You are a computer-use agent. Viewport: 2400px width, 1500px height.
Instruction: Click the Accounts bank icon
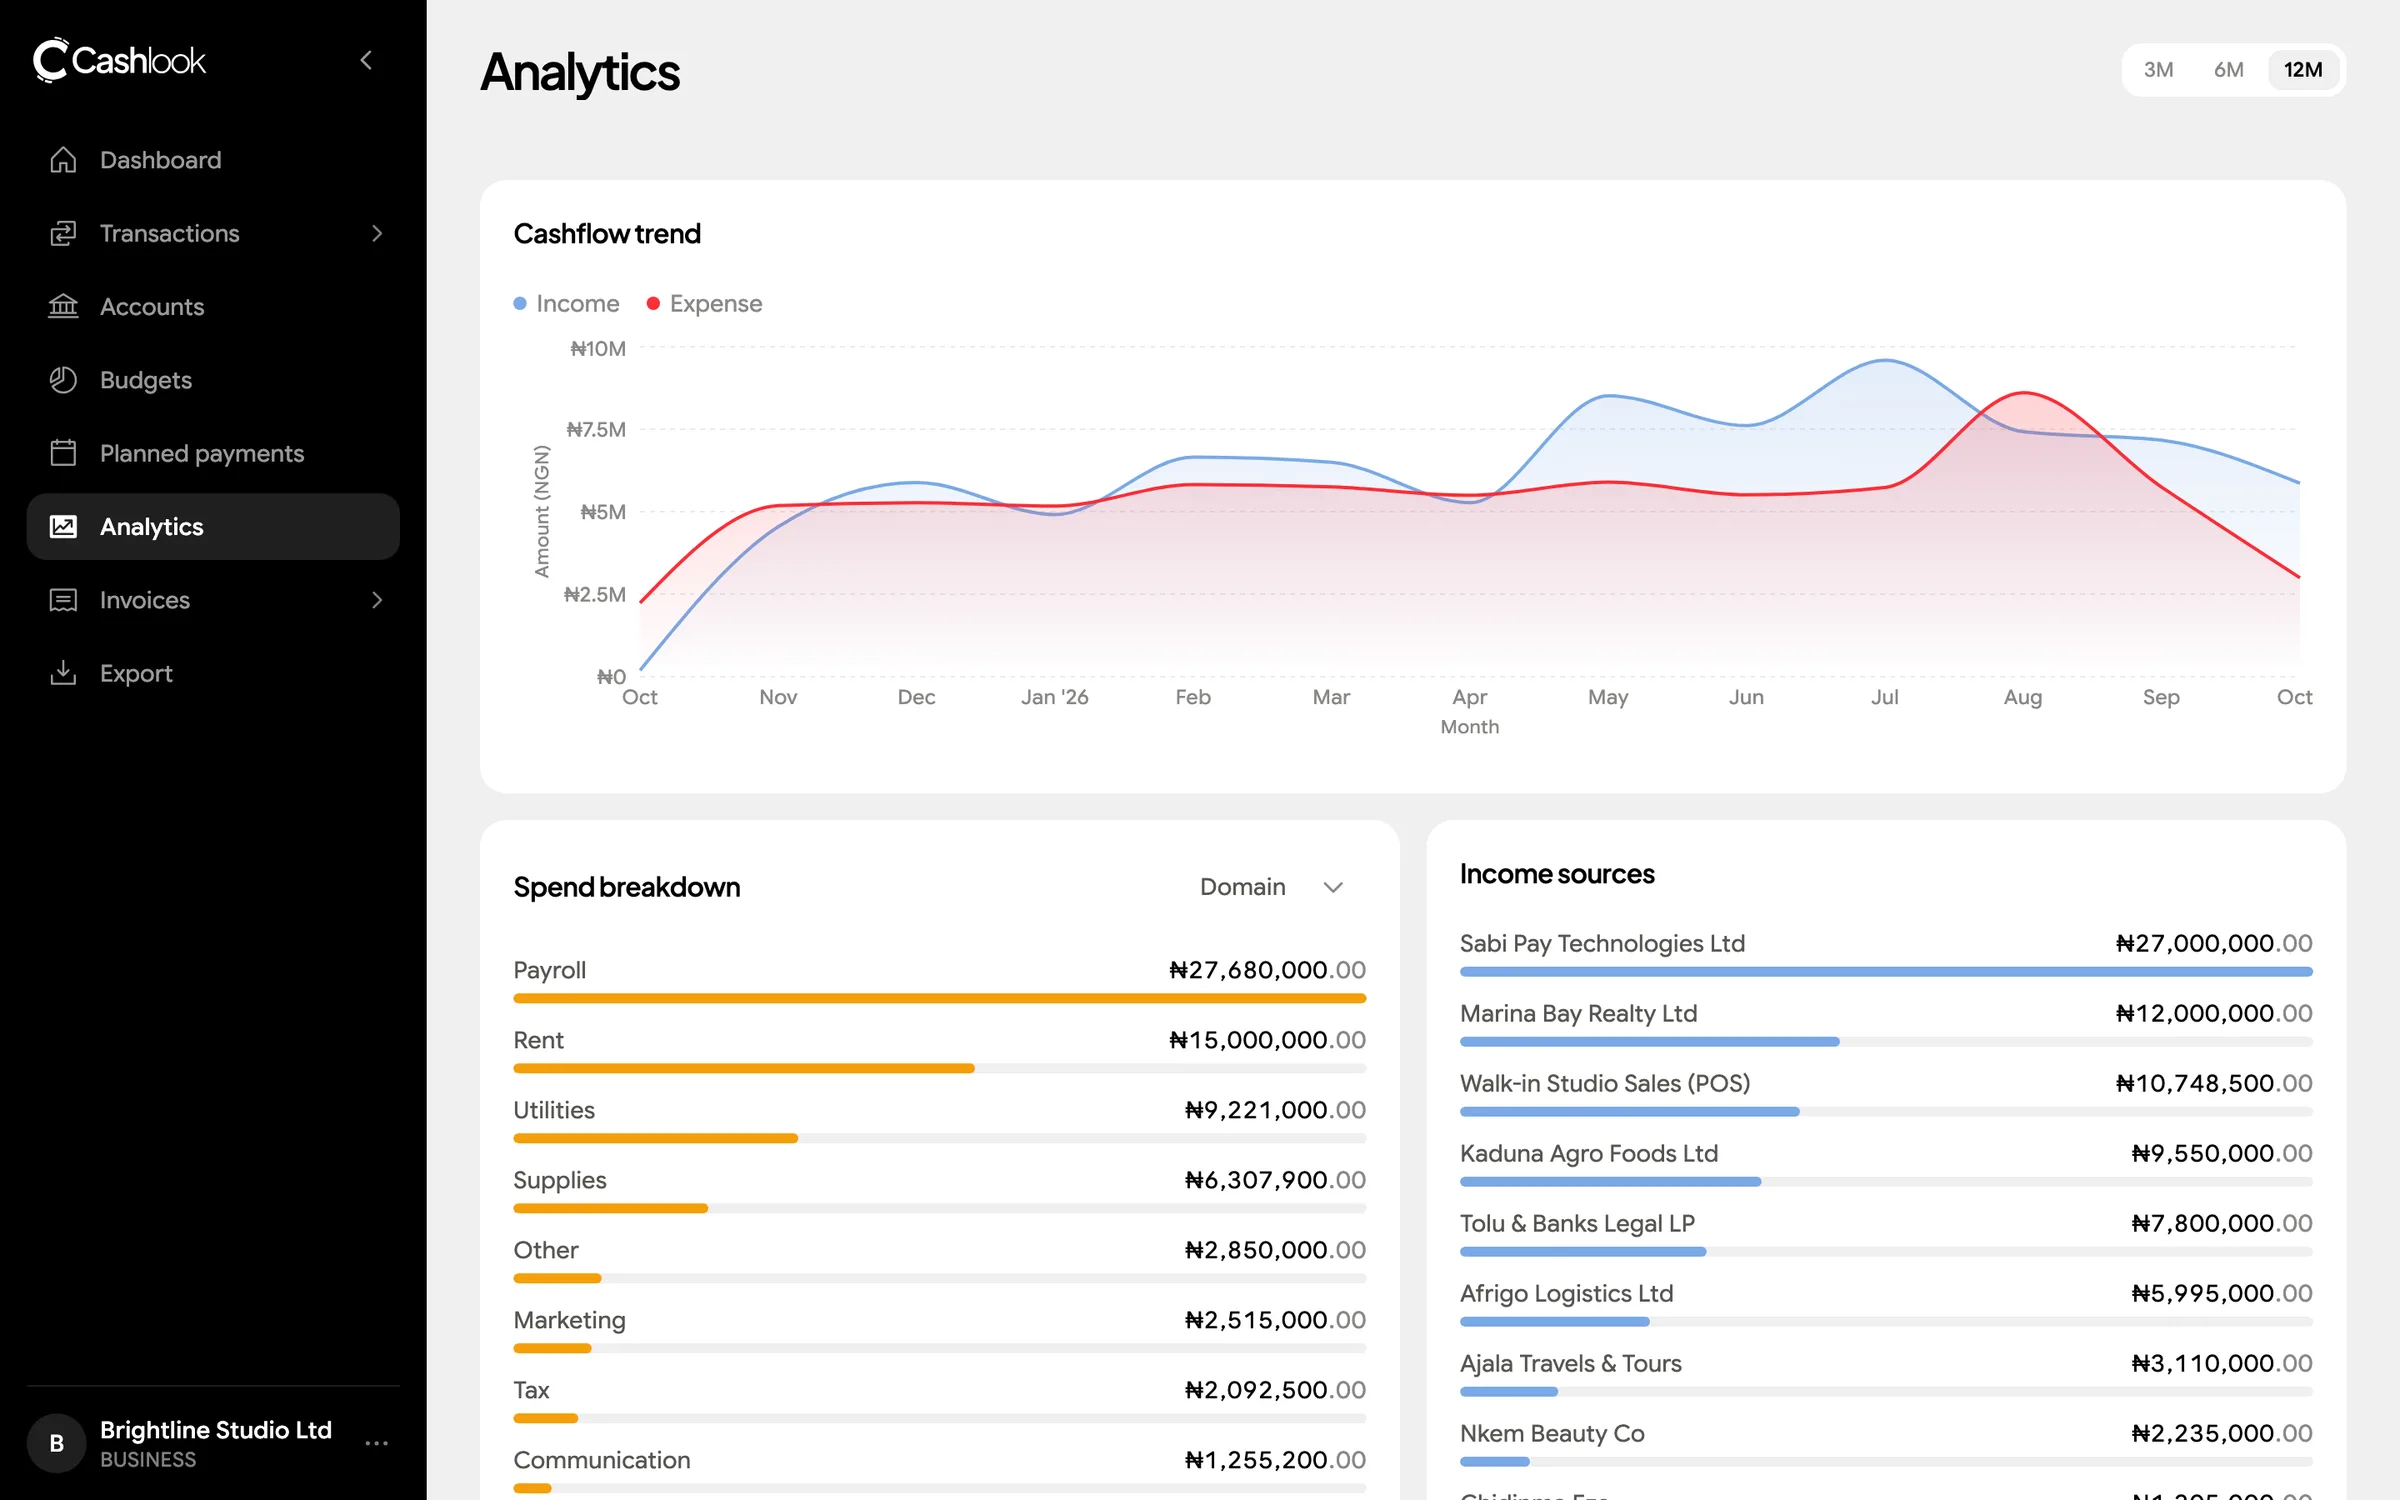click(63, 306)
